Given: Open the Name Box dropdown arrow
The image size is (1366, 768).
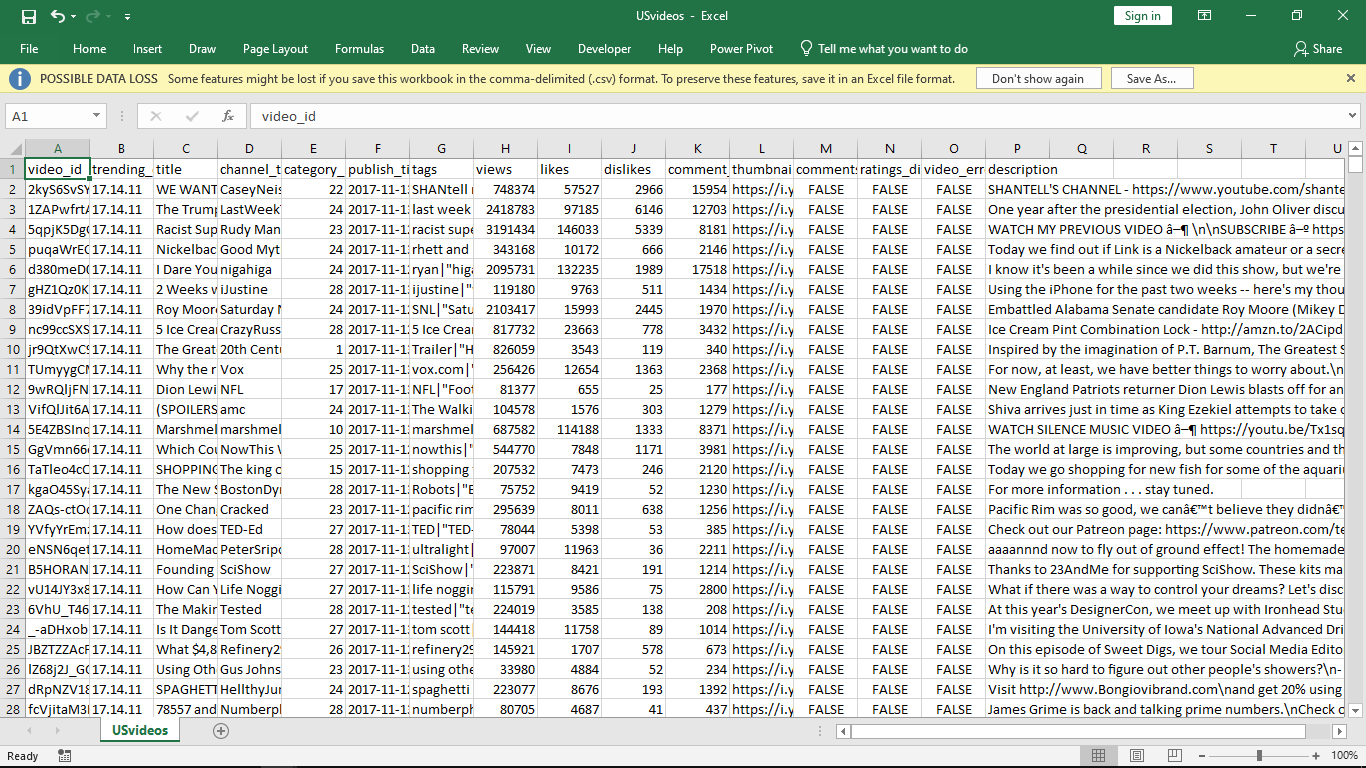Looking at the screenshot, I should [x=96, y=116].
